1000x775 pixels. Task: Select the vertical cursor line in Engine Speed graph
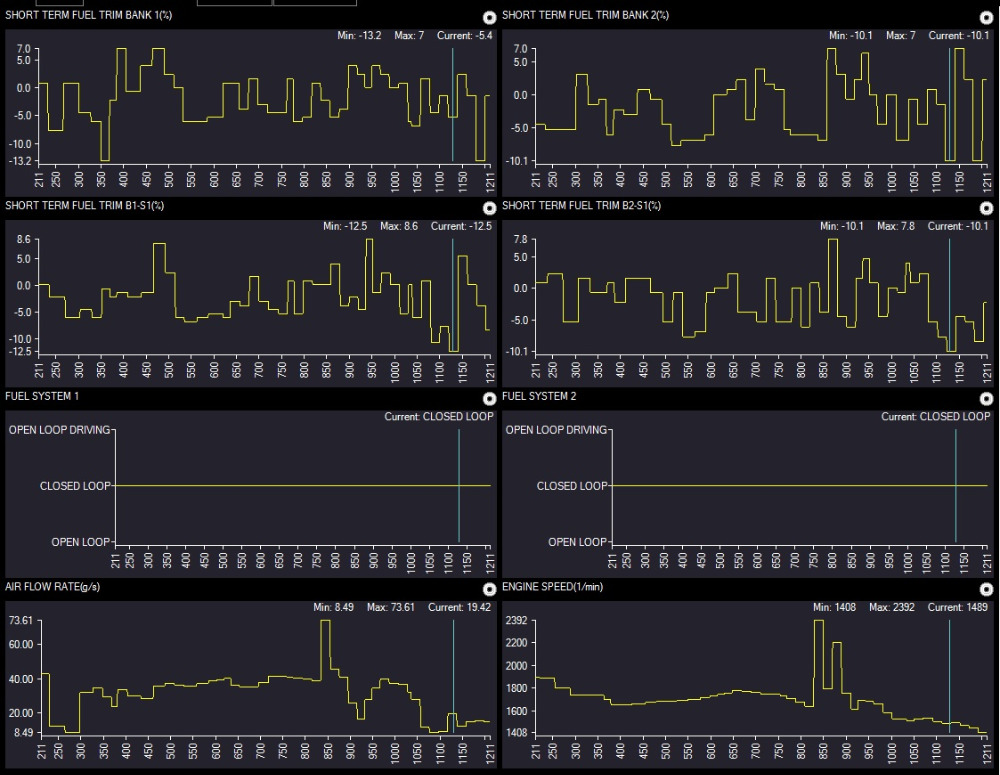[x=949, y=680]
